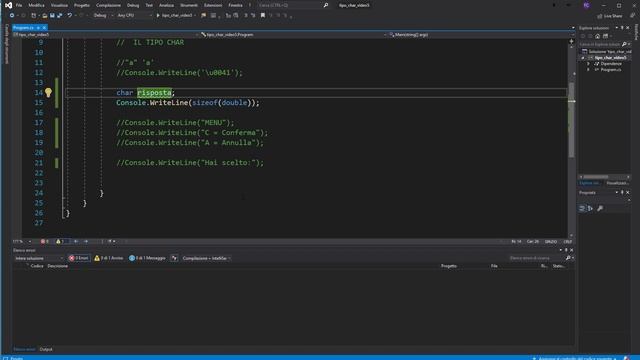This screenshot has height=360, width=640.
Task: Switch to the Elenco errori bottom tab
Action: click(x=24, y=349)
